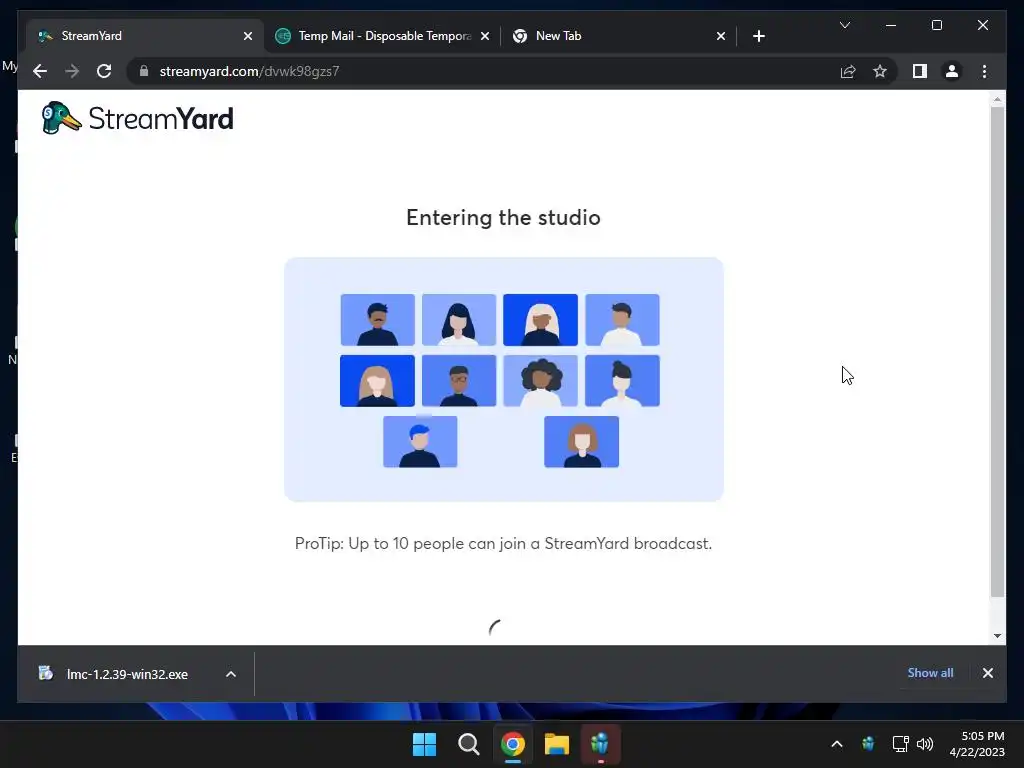Click the Chrome taskbar icon
Viewport: 1024px width, 768px height.
[x=513, y=744]
